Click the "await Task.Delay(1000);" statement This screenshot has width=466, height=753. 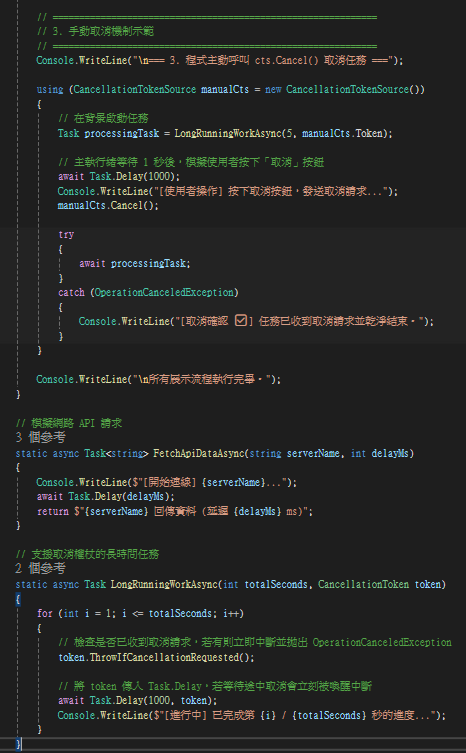click(x=119, y=177)
